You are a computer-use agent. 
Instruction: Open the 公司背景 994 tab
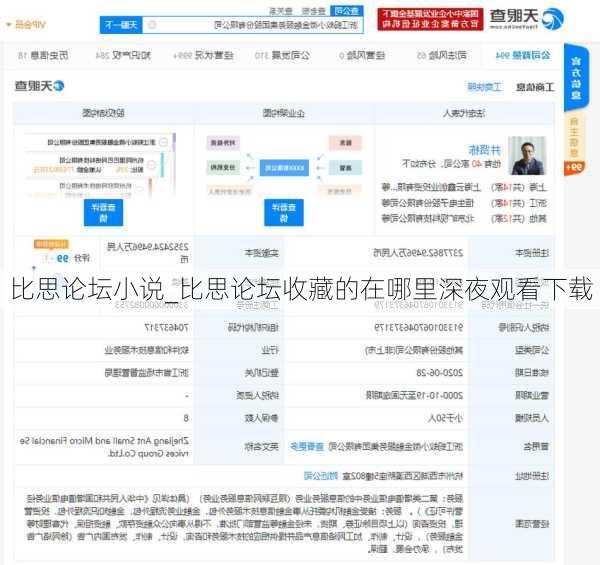coord(523,55)
